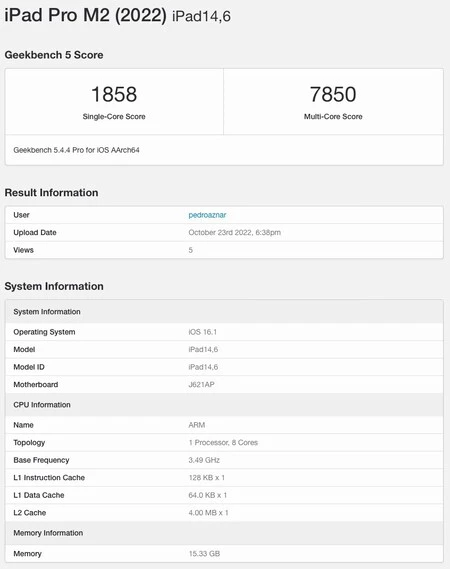
Task: Click the Base Frequency row label
Action: 41,460
